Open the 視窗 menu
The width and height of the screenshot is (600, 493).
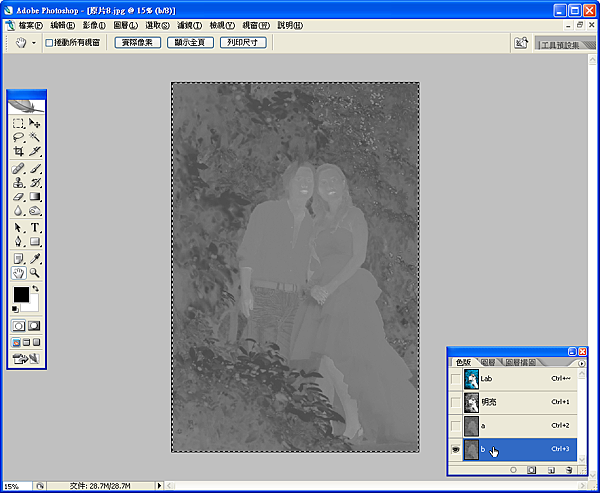[256, 26]
